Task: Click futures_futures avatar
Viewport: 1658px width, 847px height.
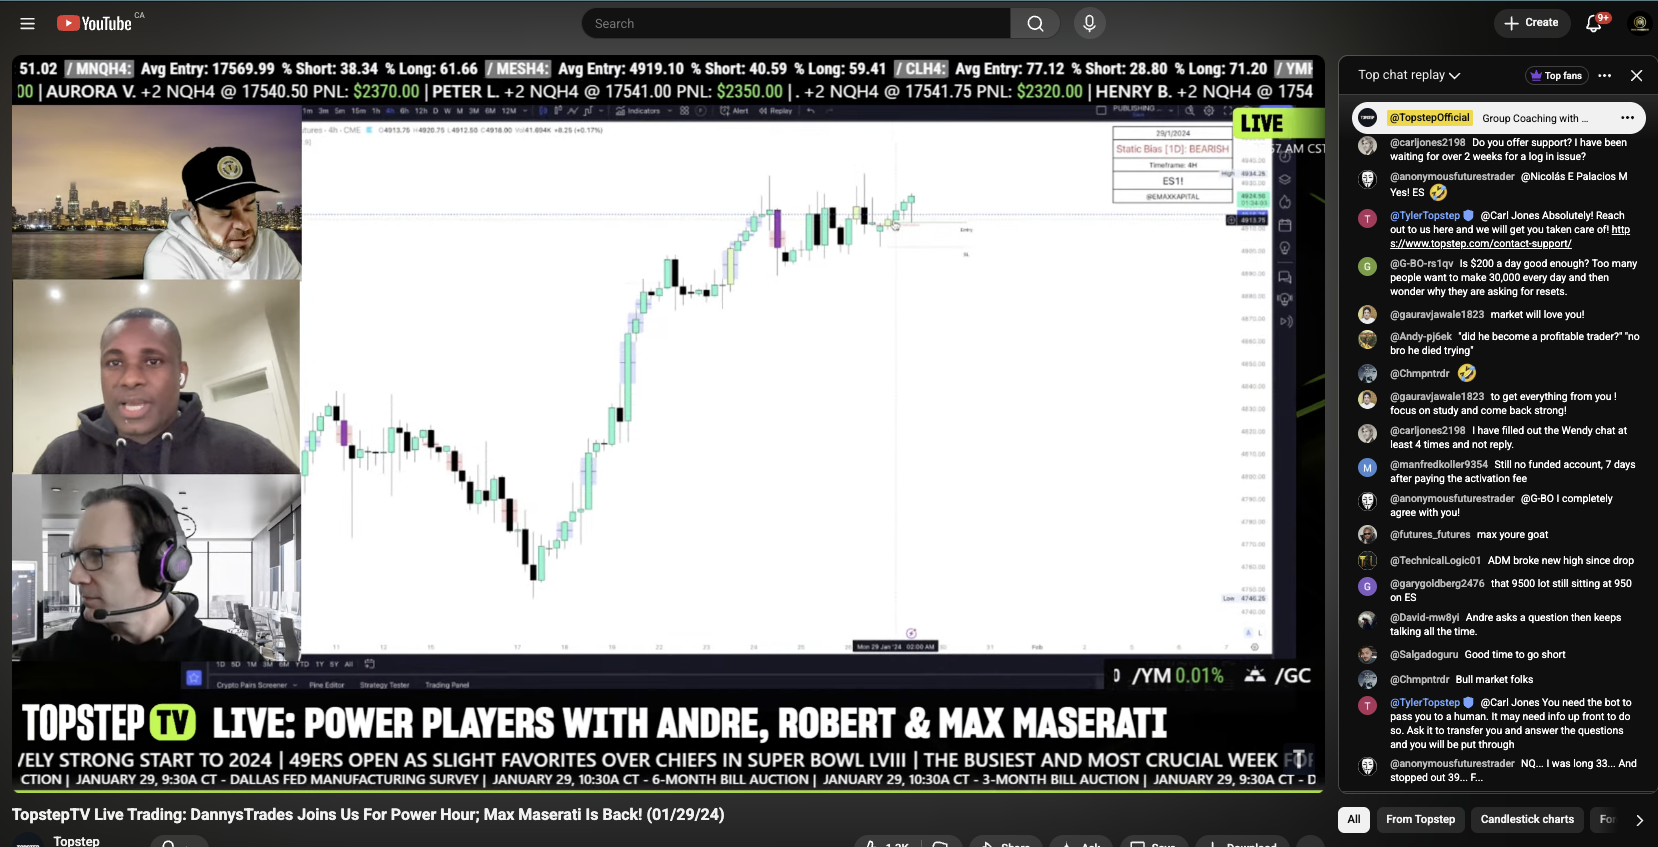Action: click(1367, 535)
